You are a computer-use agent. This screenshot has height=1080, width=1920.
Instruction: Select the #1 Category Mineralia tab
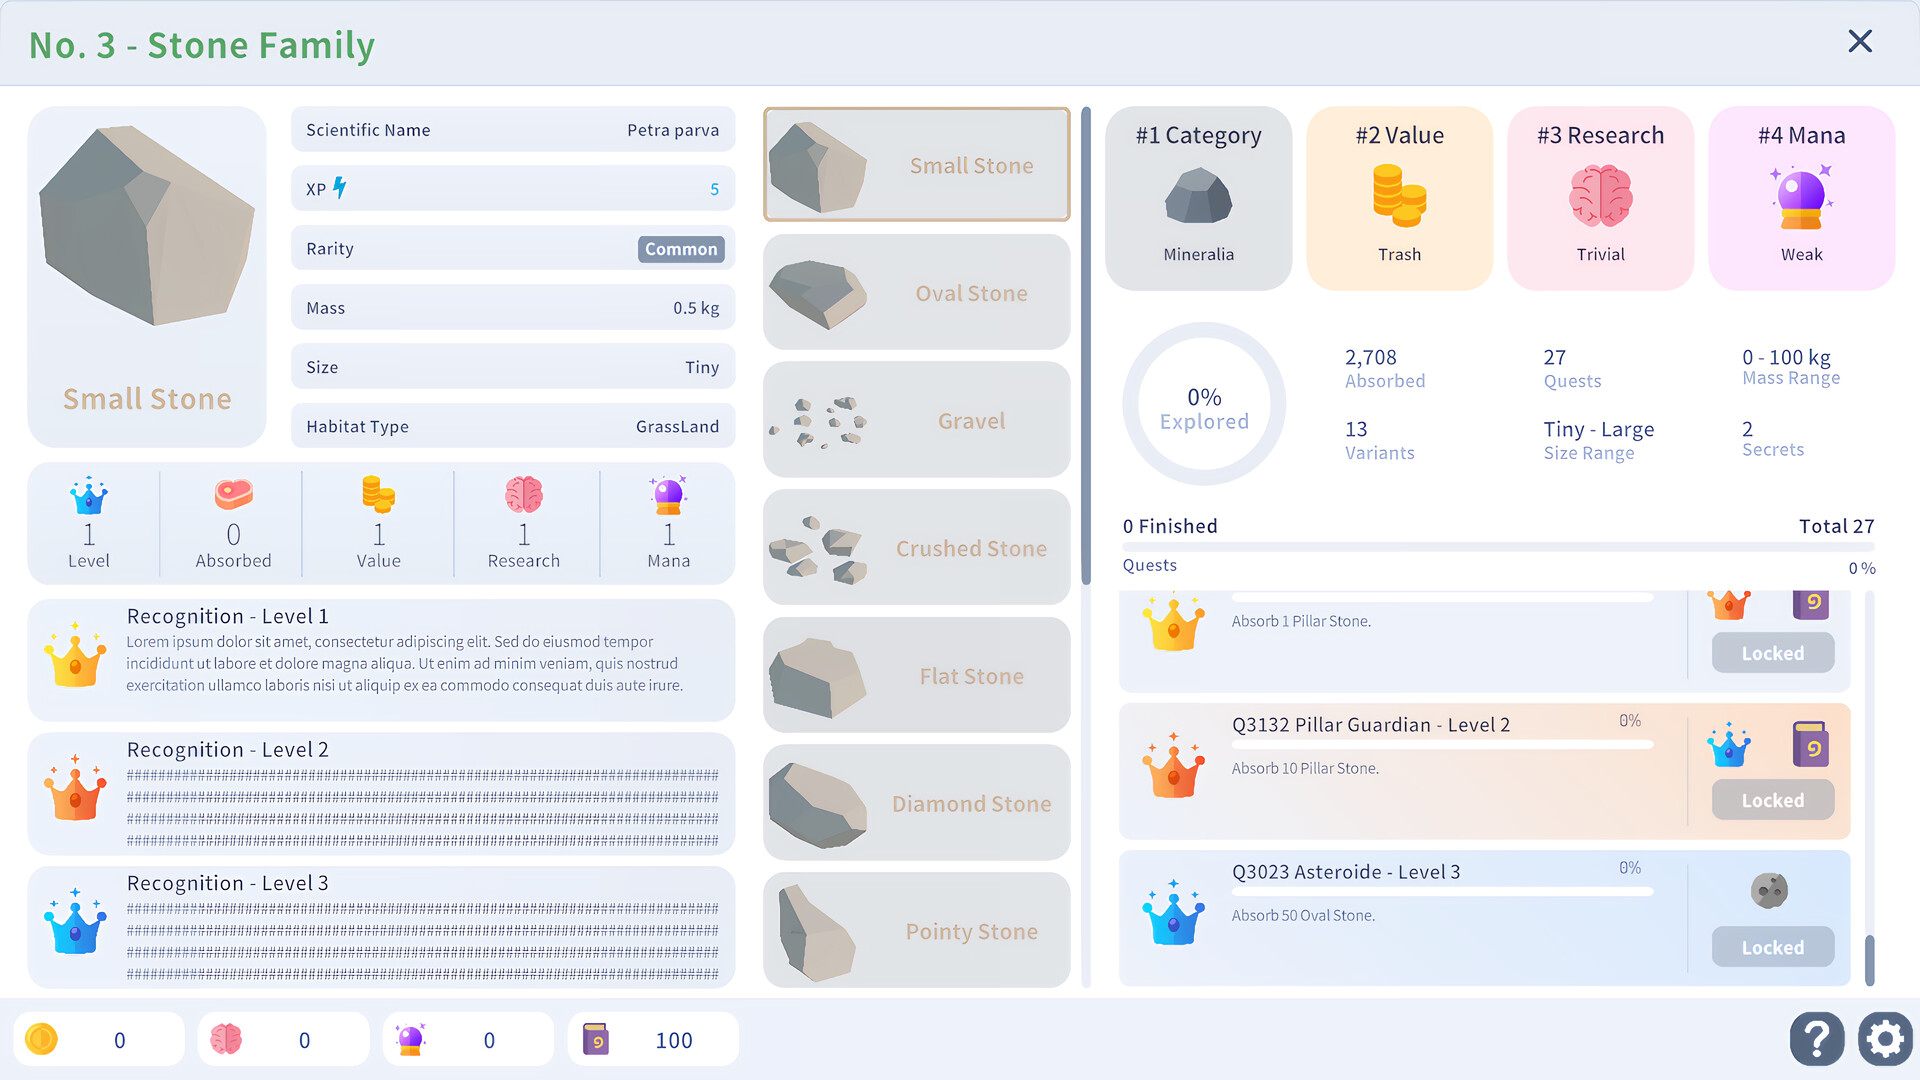[x=1198, y=198]
